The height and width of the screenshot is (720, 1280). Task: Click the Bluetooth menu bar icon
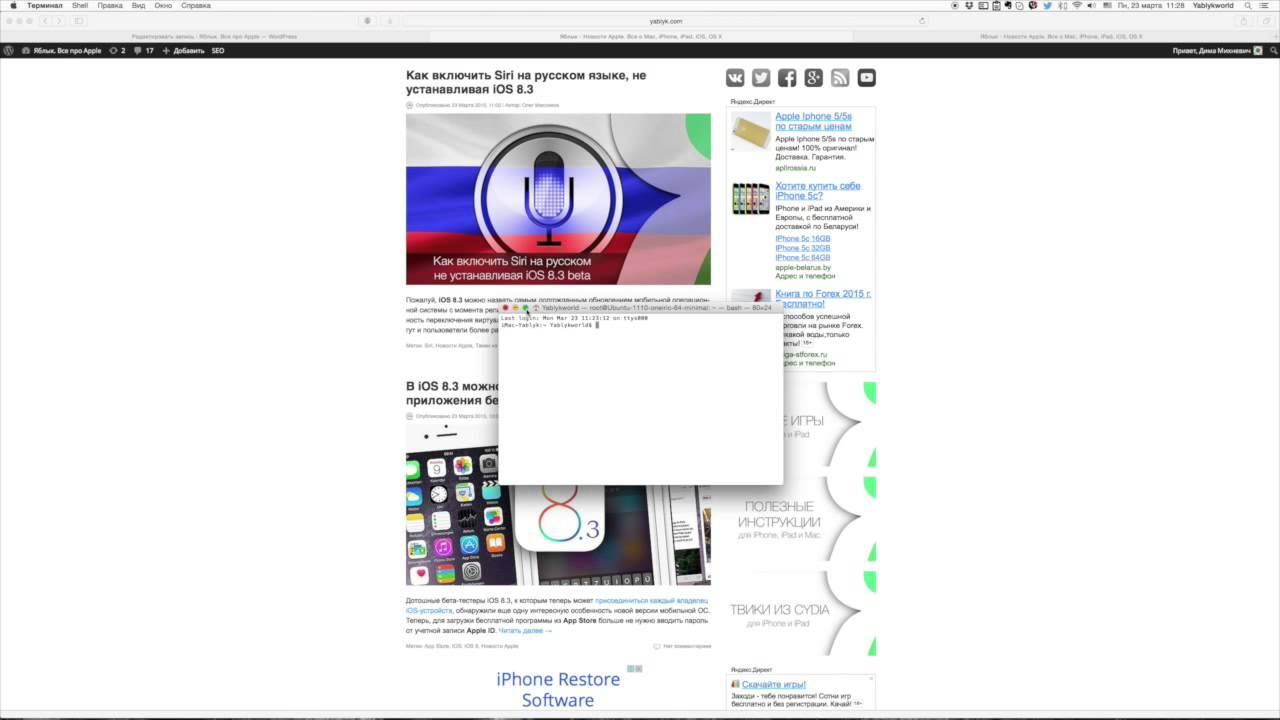[x=1062, y=6]
